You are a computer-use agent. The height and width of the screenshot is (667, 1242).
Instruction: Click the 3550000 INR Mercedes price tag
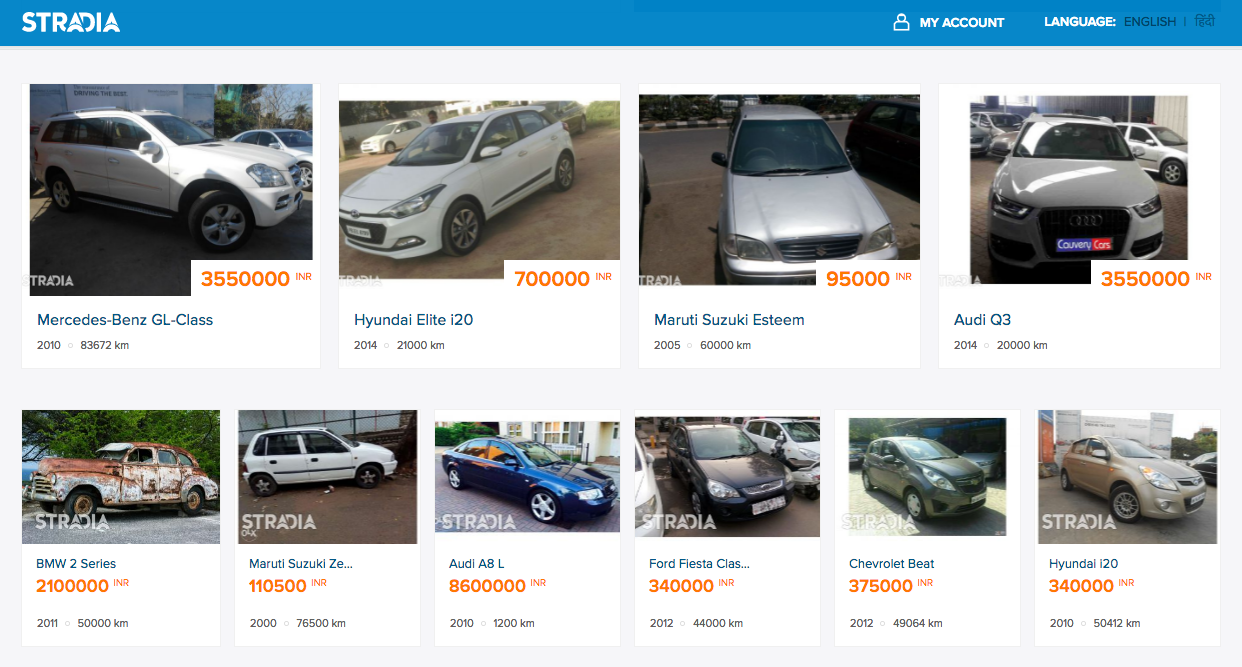[x=256, y=279]
